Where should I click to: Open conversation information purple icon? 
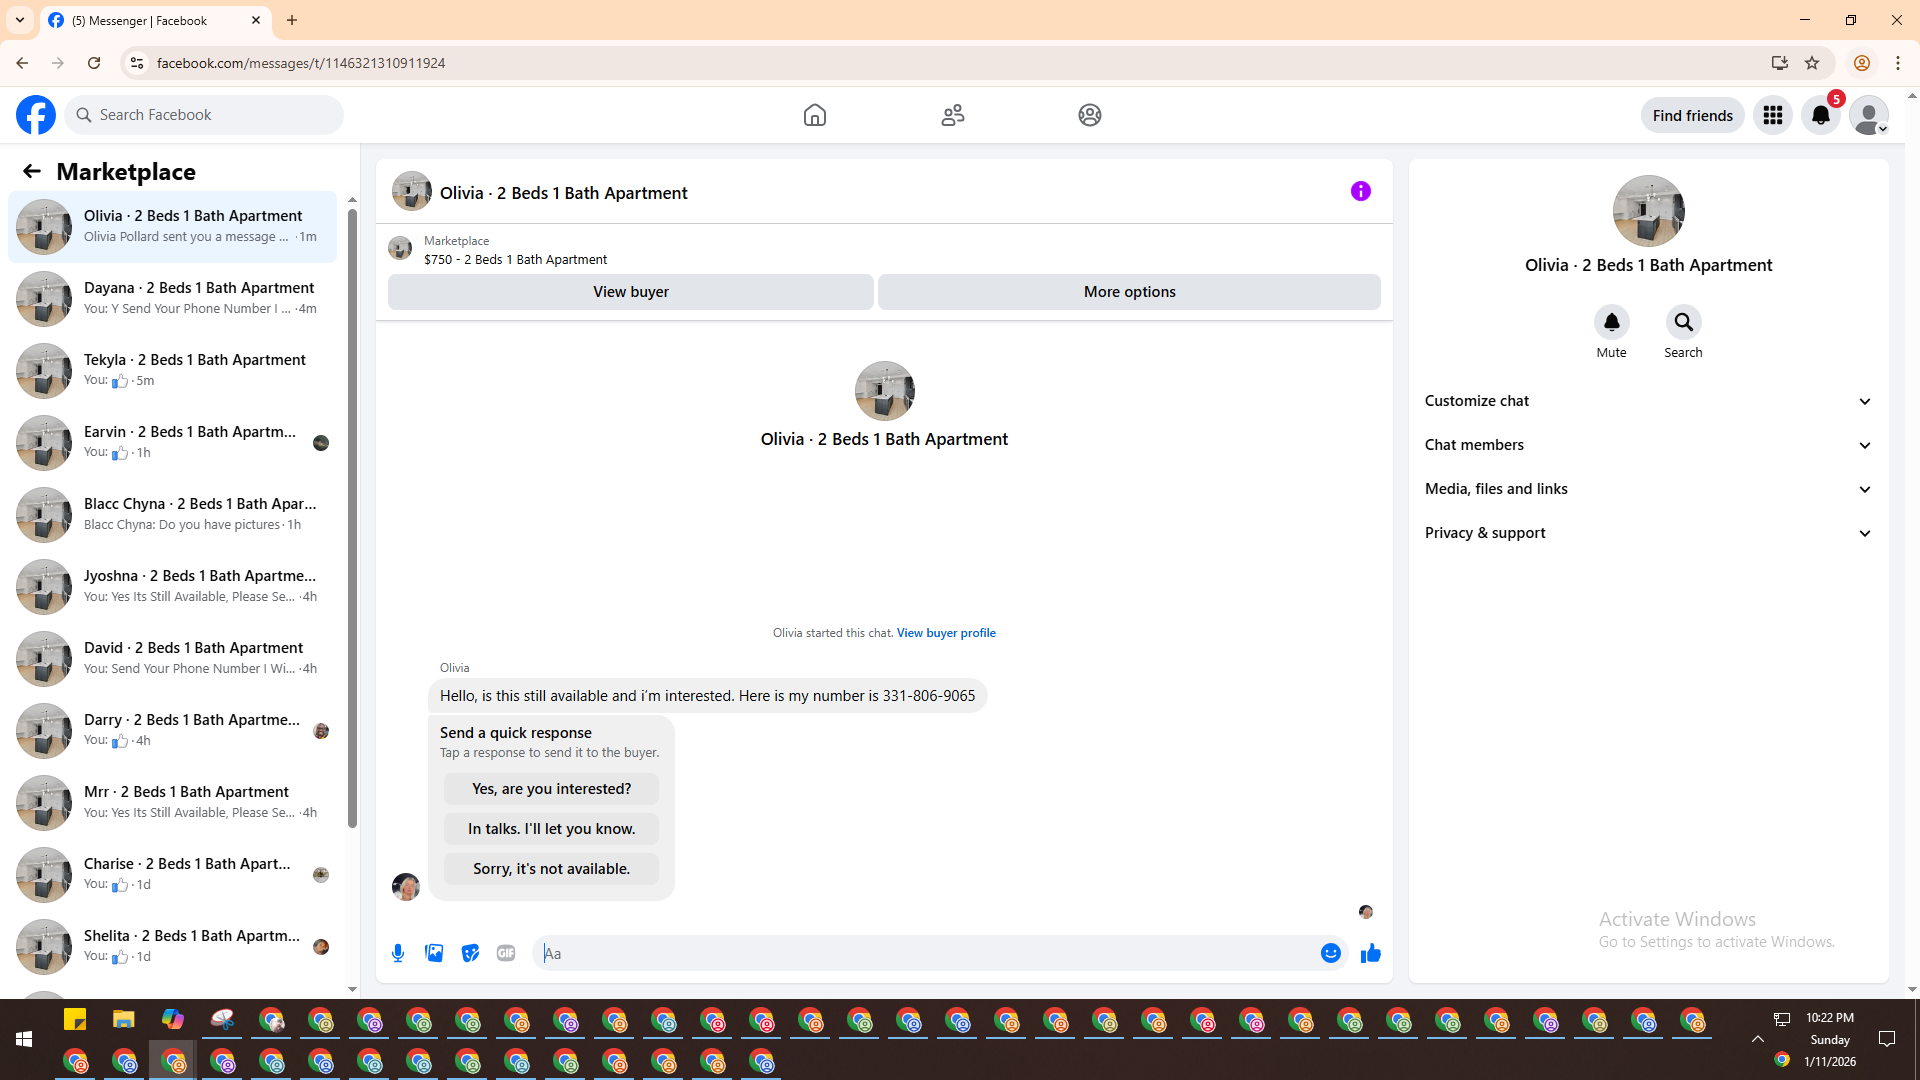(1361, 191)
